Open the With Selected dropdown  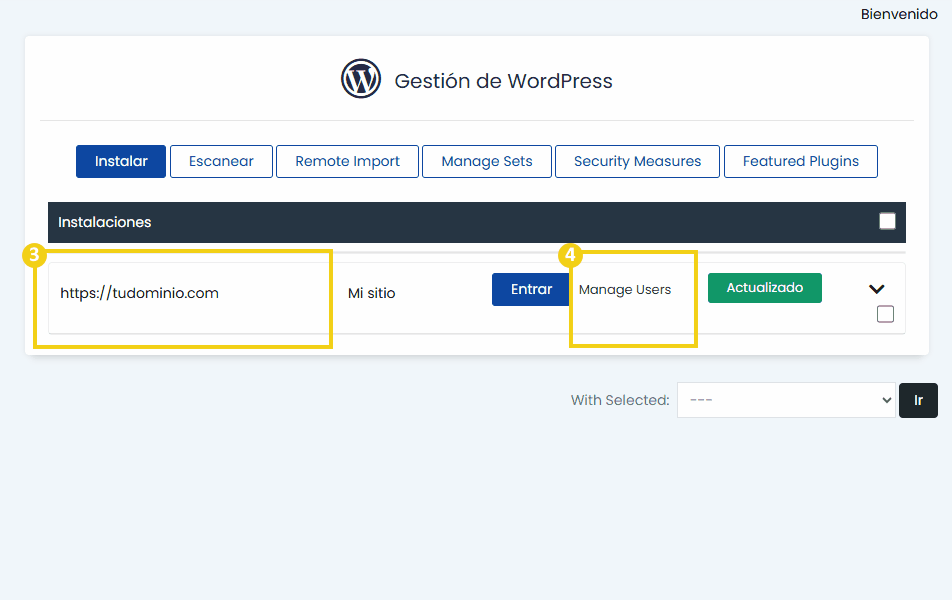click(786, 400)
